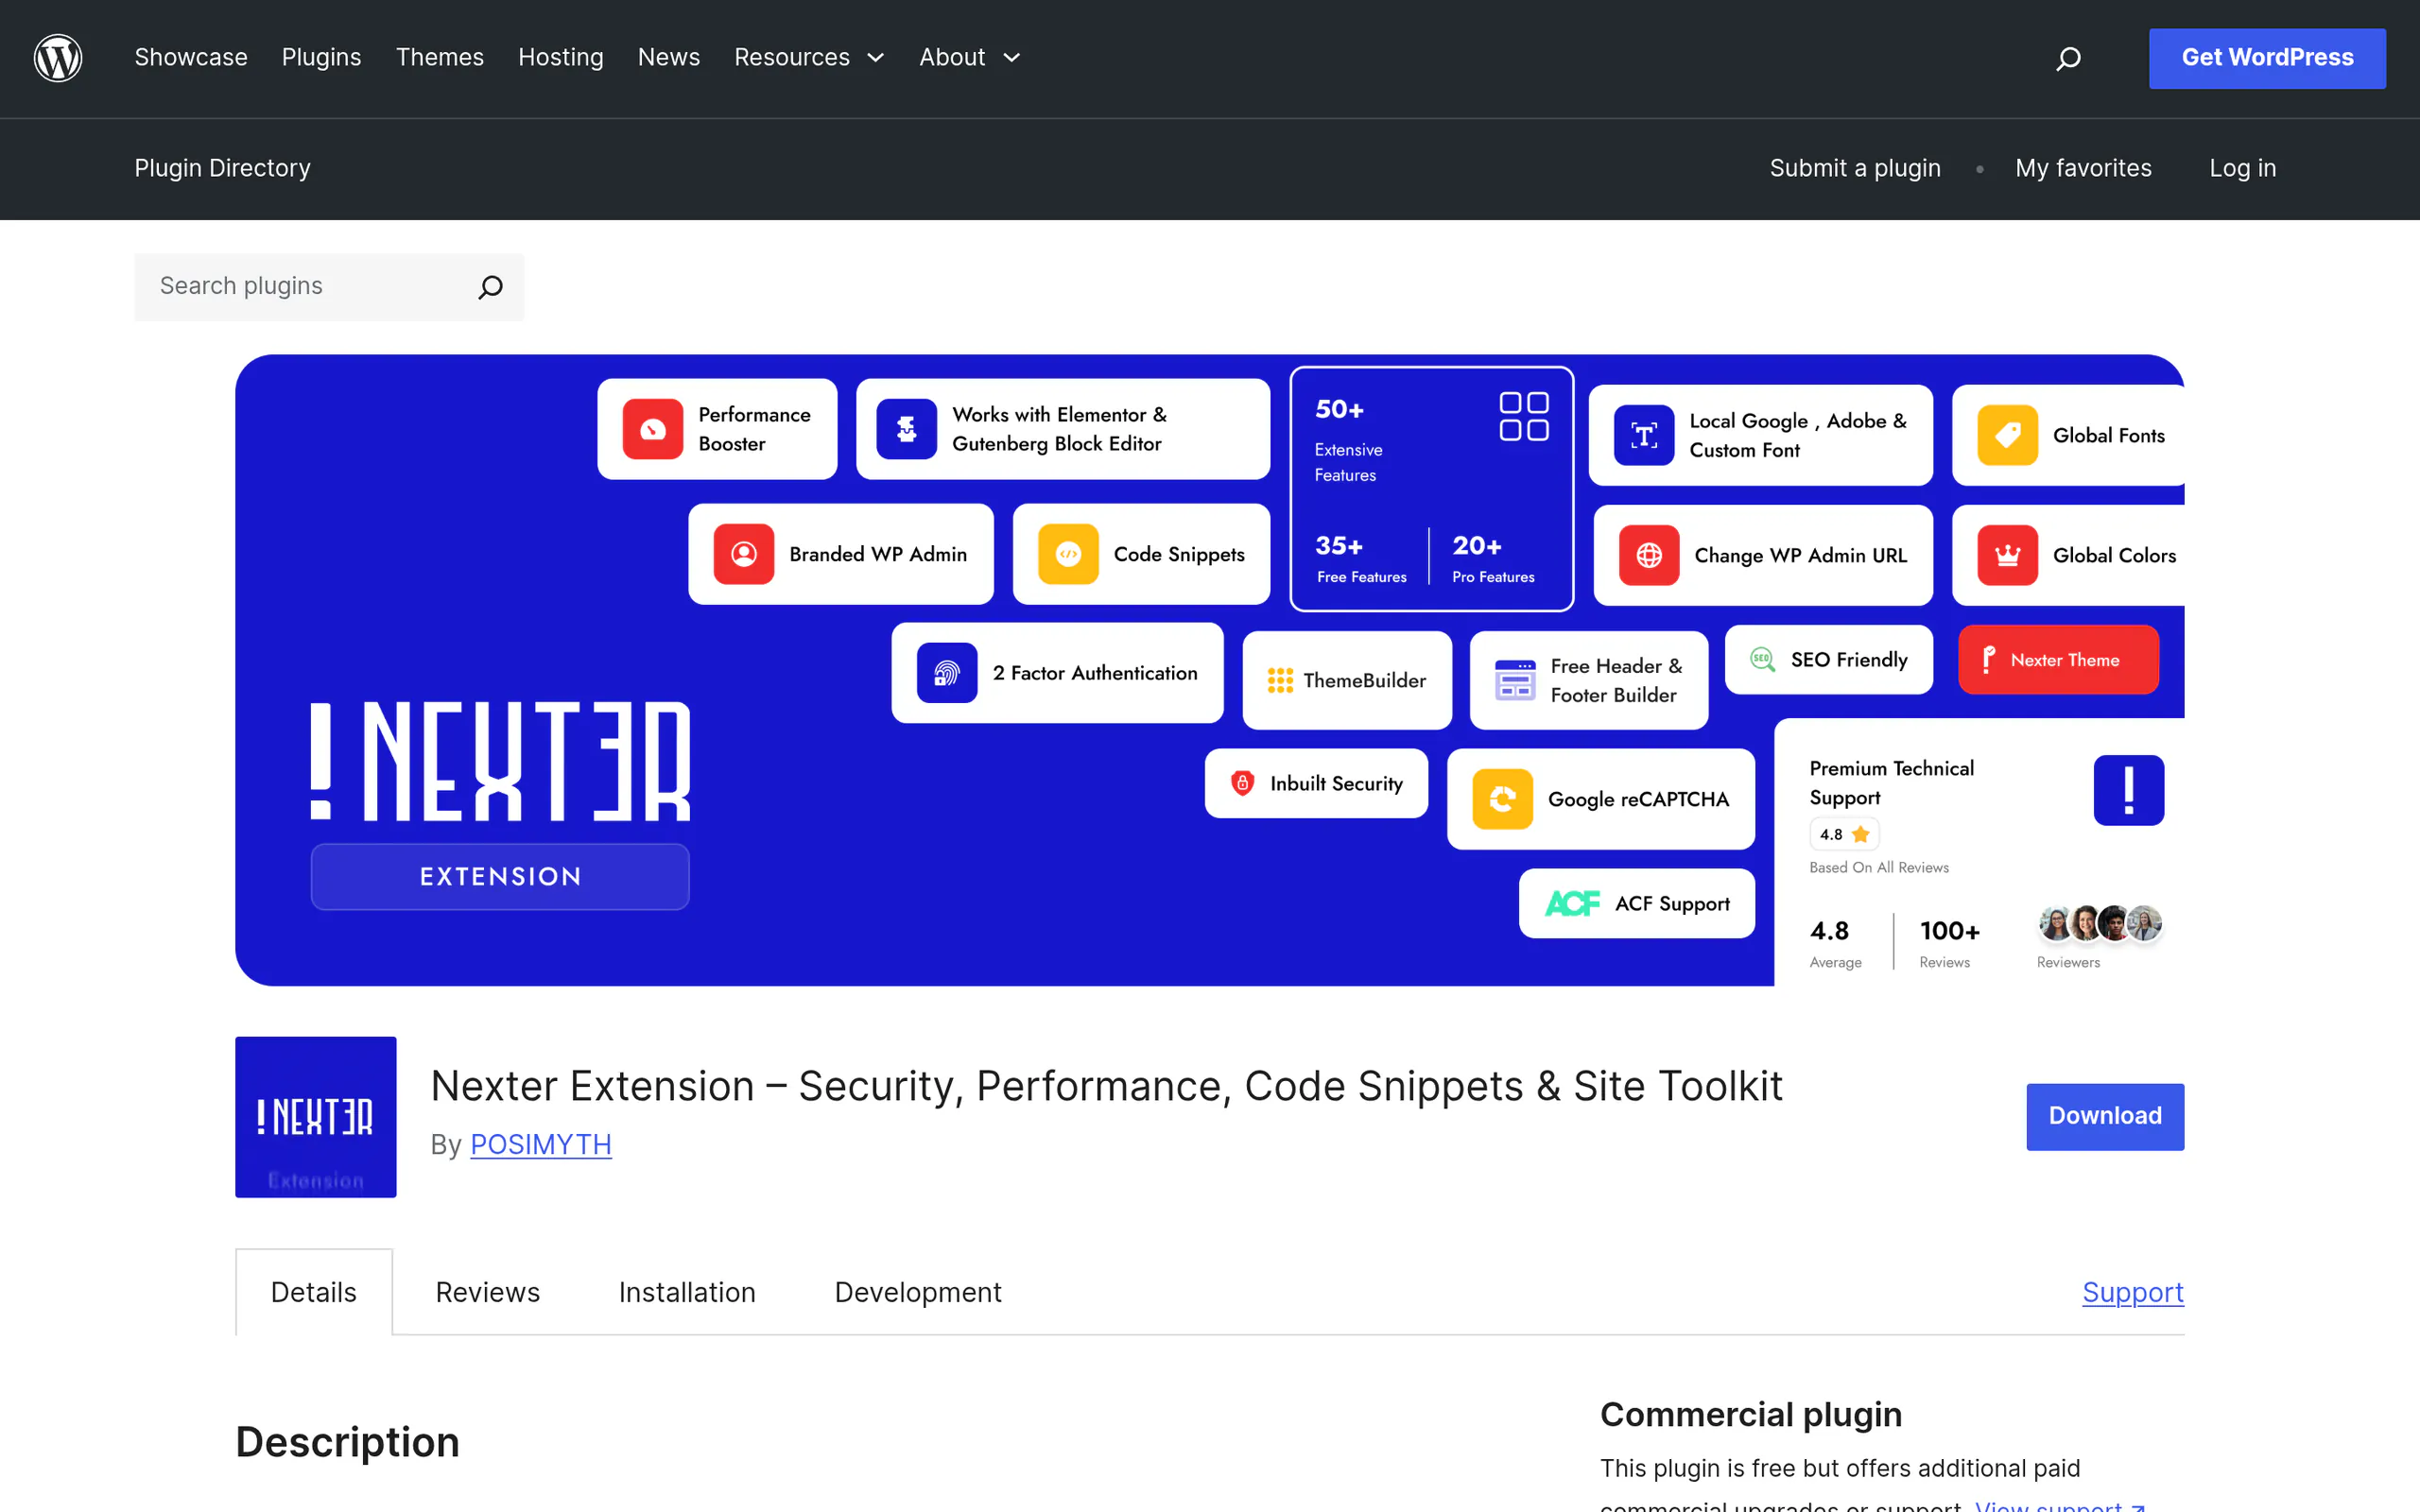This screenshot has width=2420, height=1512.
Task: Click the 4.8 star rating badge
Action: point(1844,834)
